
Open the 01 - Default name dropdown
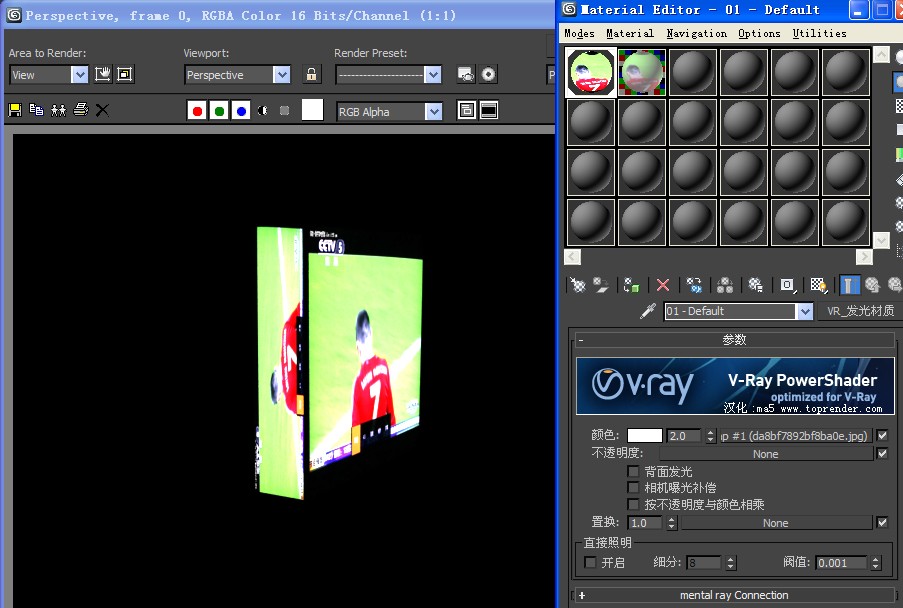(x=804, y=311)
